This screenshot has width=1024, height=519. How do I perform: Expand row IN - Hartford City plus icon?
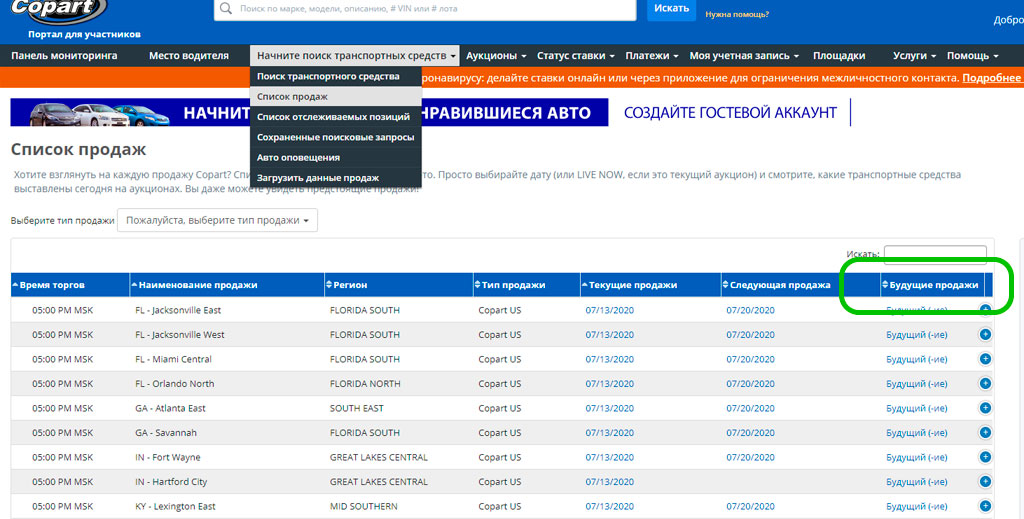[985, 481]
